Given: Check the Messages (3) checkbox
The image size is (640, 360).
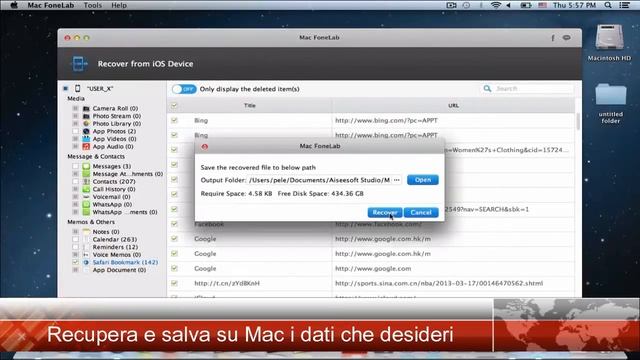Looking at the screenshot, I should pyautogui.click(x=76, y=166).
